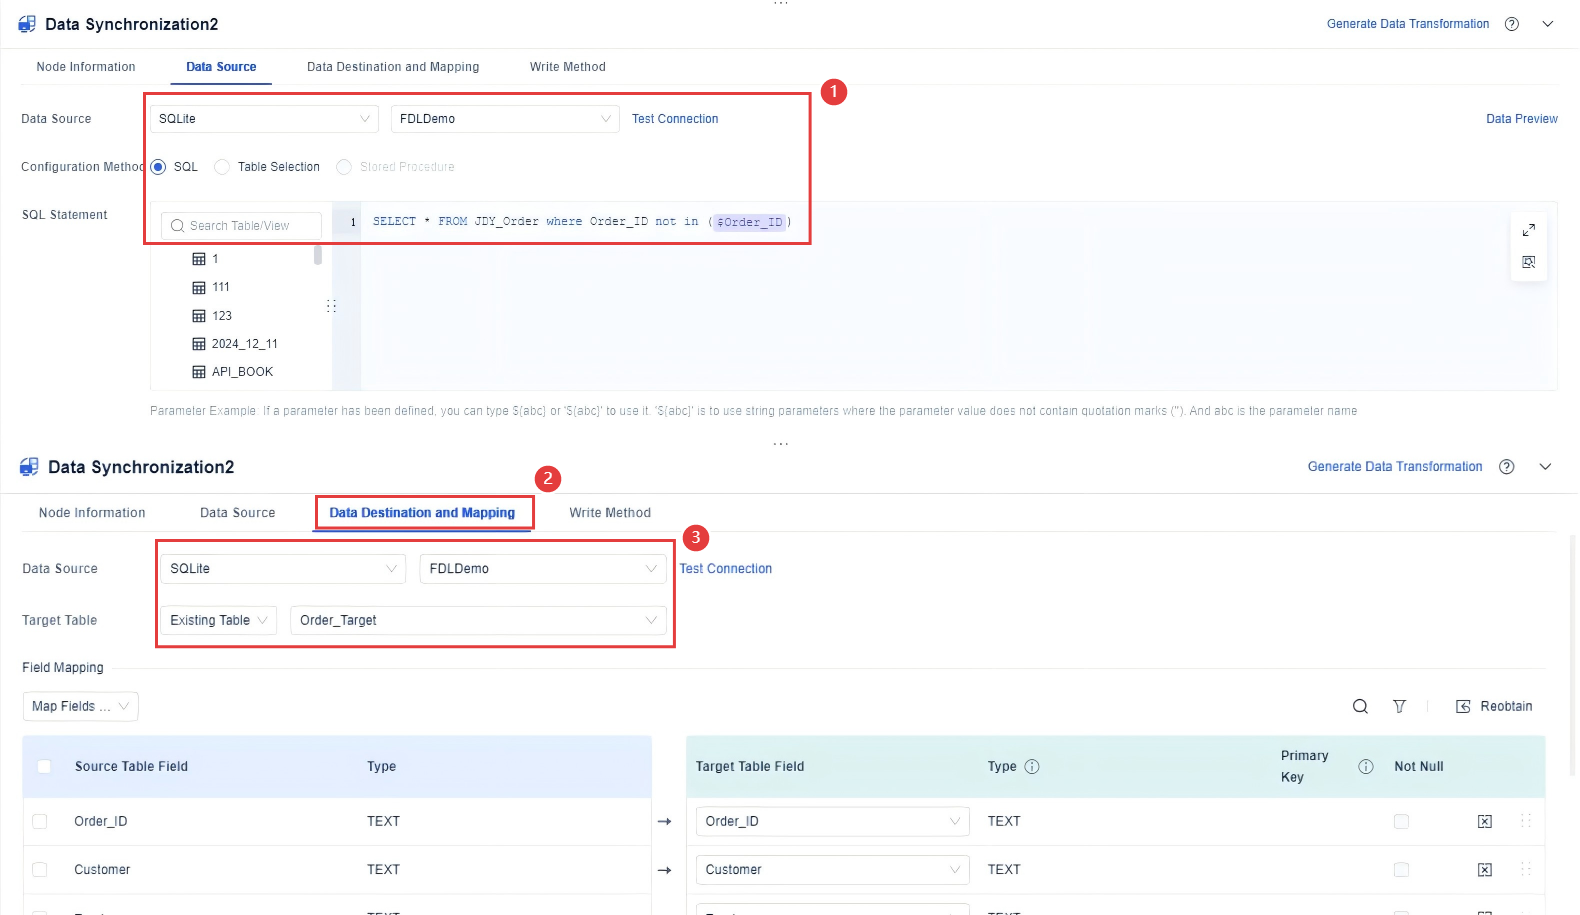The height and width of the screenshot is (915, 1580).
Task: Select the Table Selection radio button
Action: click(x=222, y=167)
